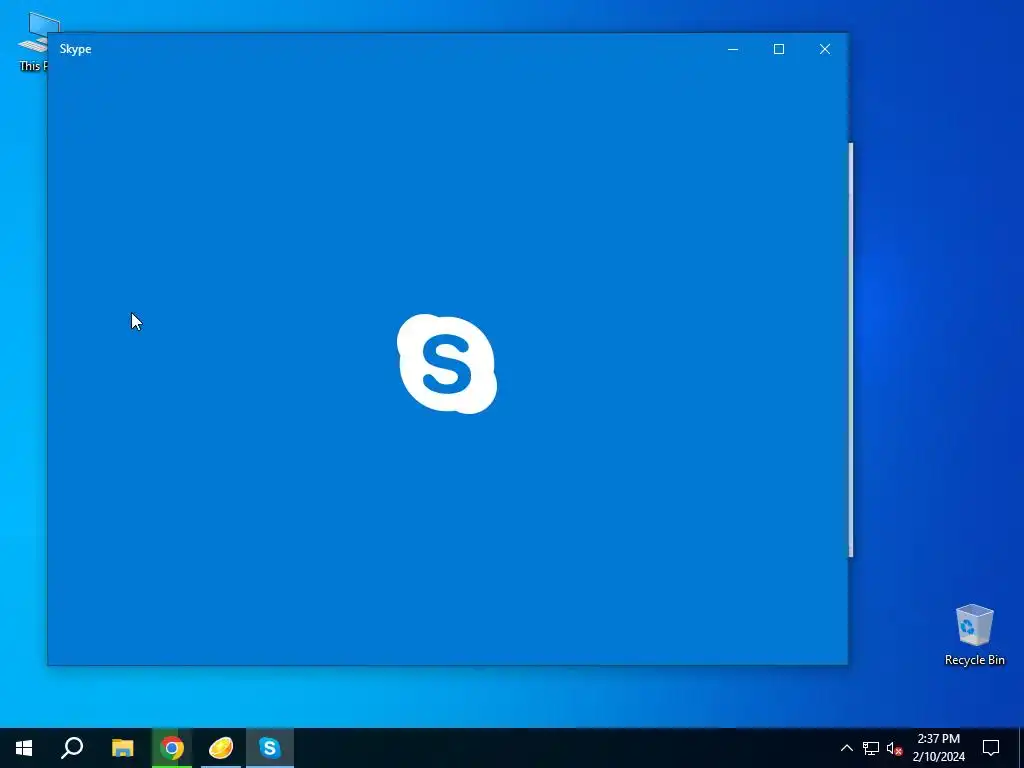Click the Skype logo on the splash screen
Screen dimensions: 1024x768
[447, 364]
